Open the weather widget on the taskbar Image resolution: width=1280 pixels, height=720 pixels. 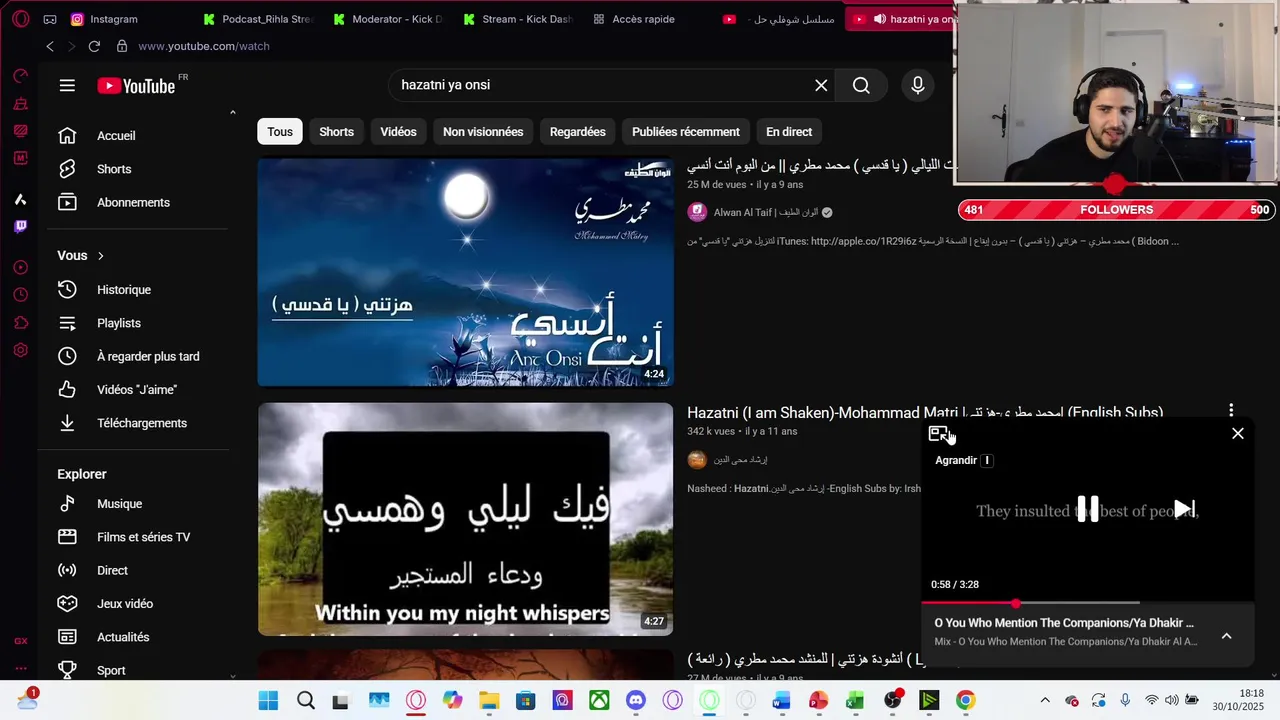click(27, 700)
